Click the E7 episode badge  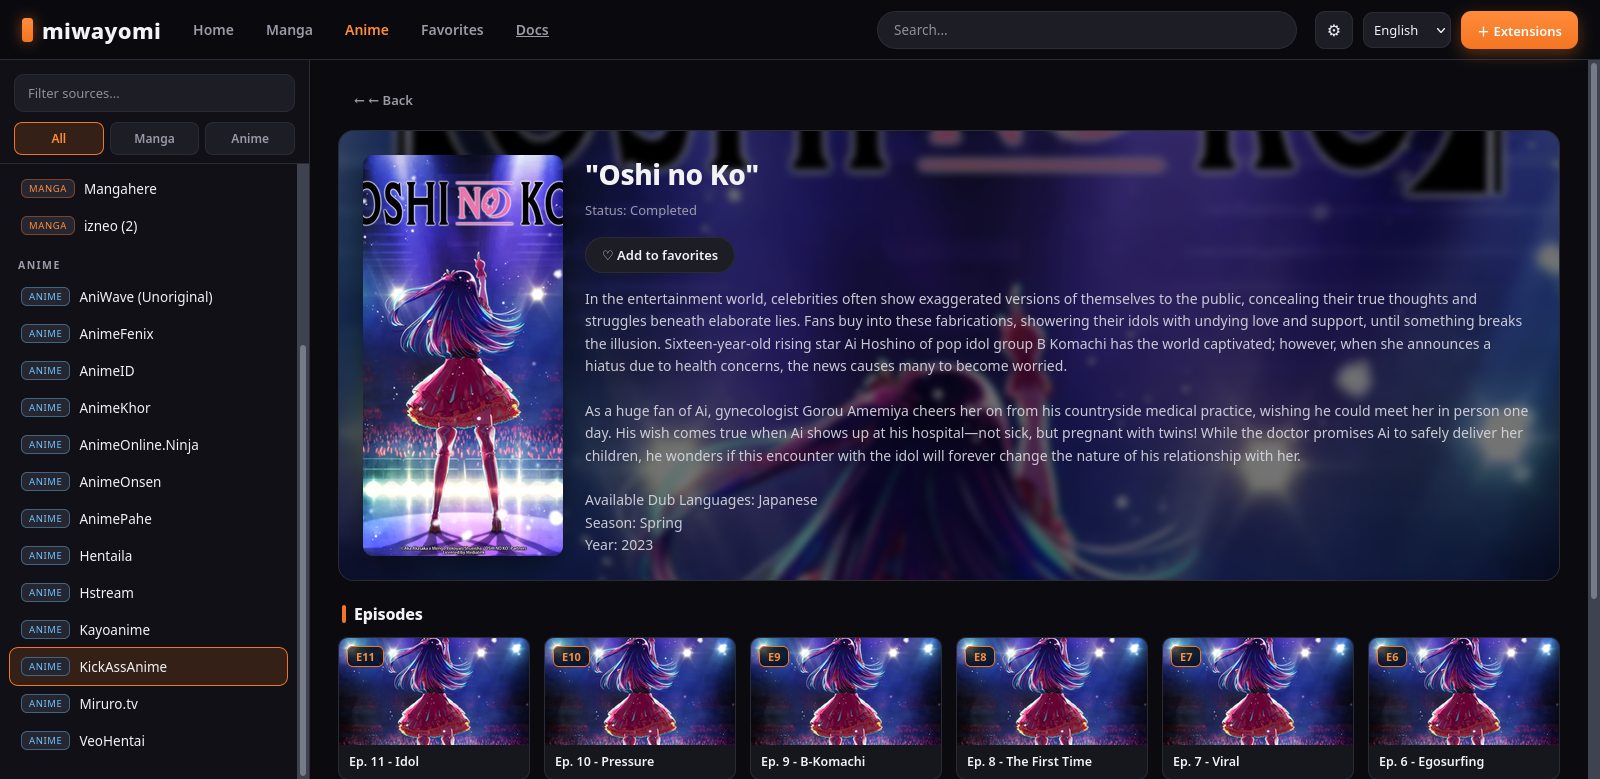coord(1186,657)
